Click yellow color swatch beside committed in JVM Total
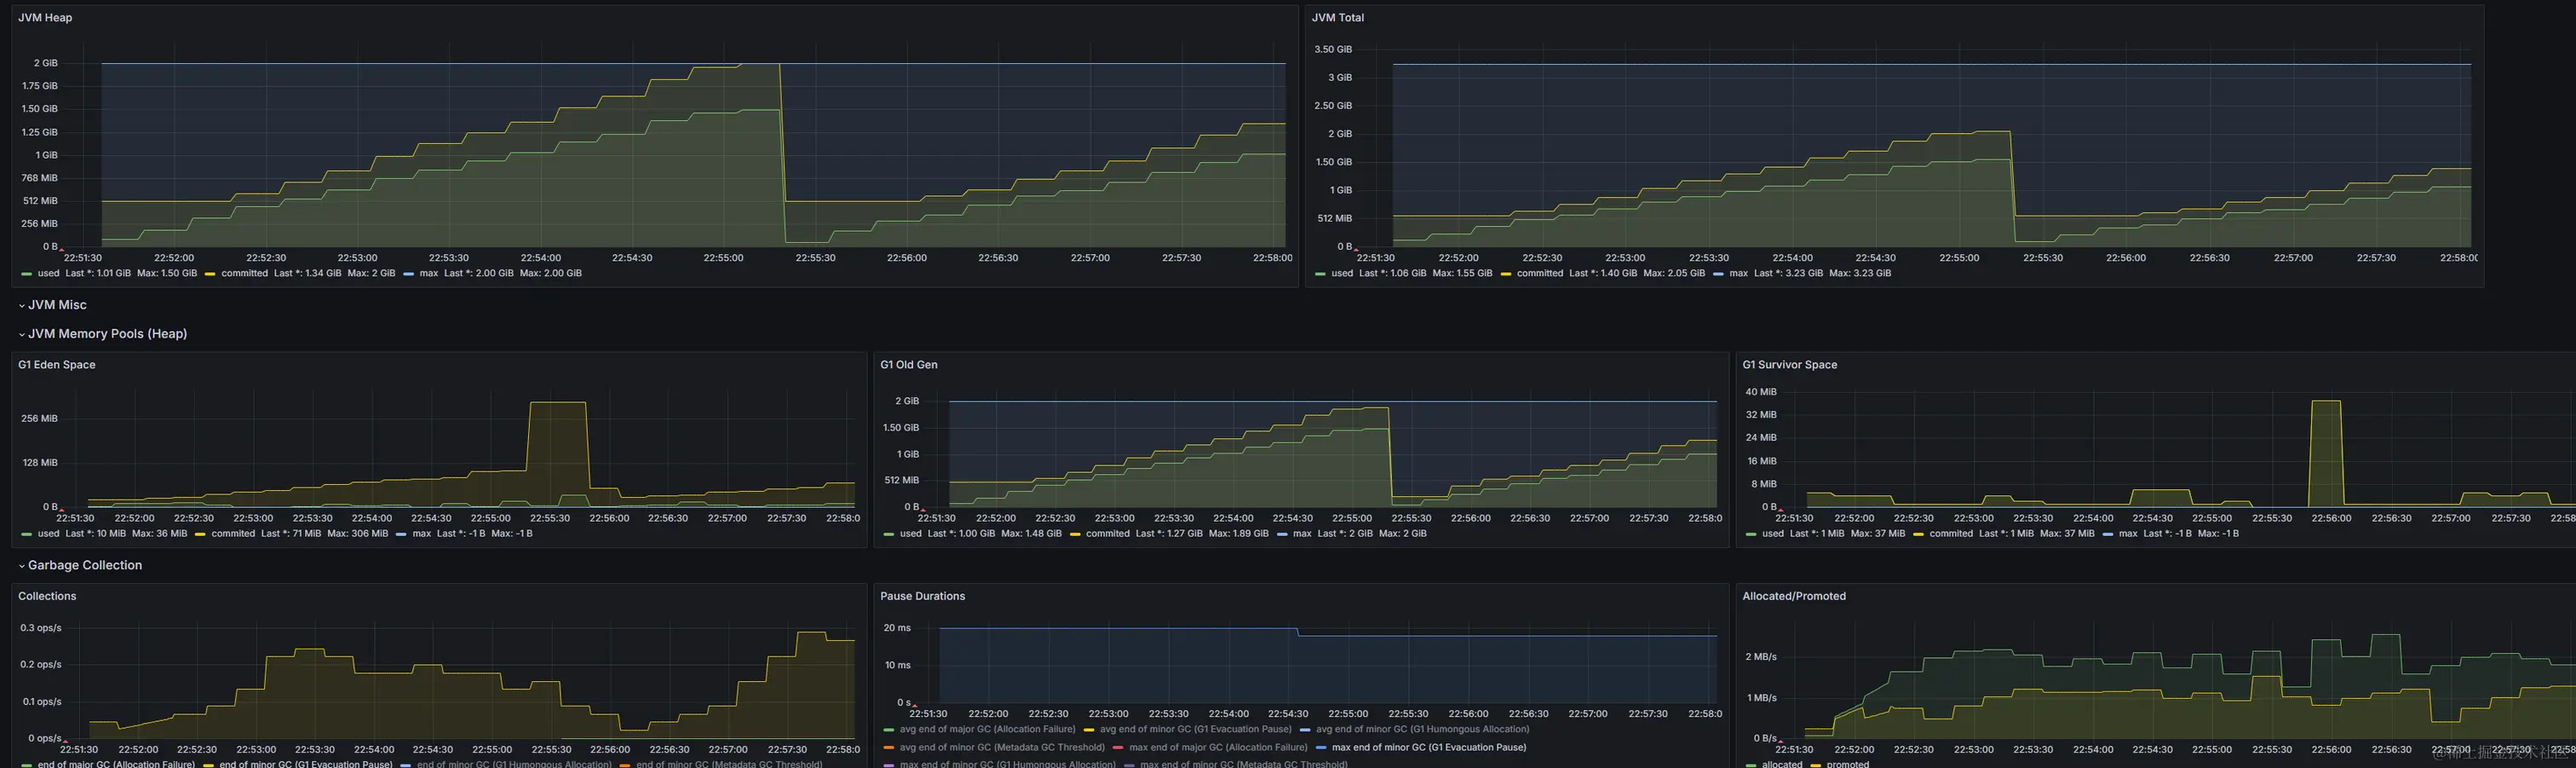 pyautogui.click(x=1506, y=274)
